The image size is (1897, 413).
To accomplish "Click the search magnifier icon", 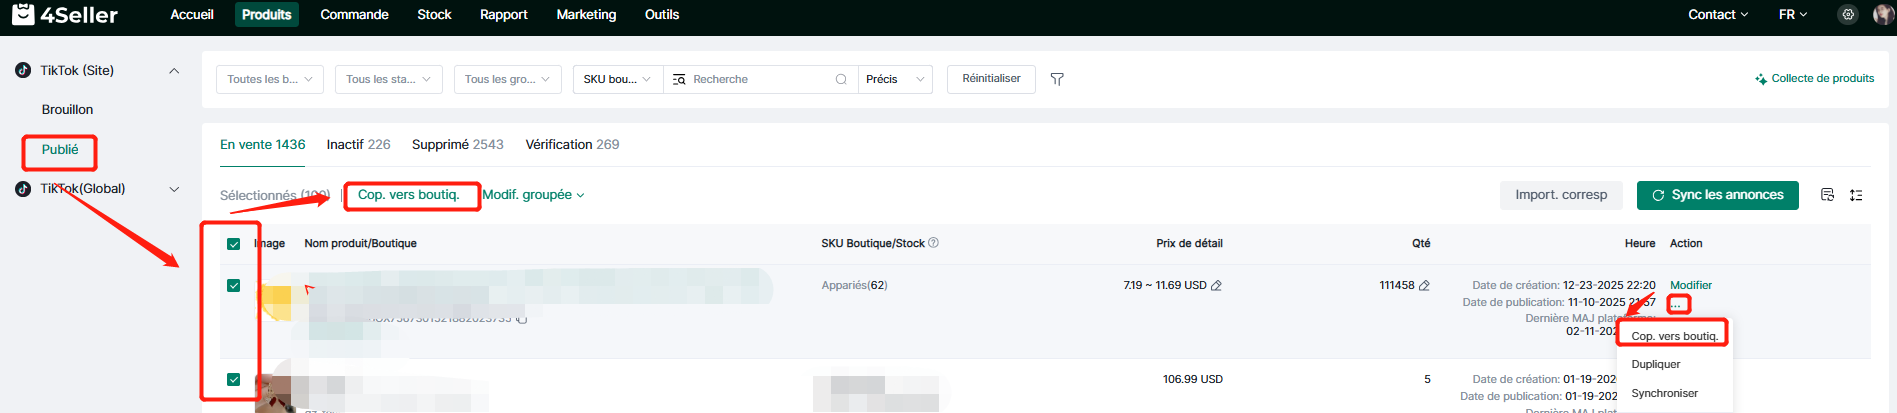I will (841, 79).
